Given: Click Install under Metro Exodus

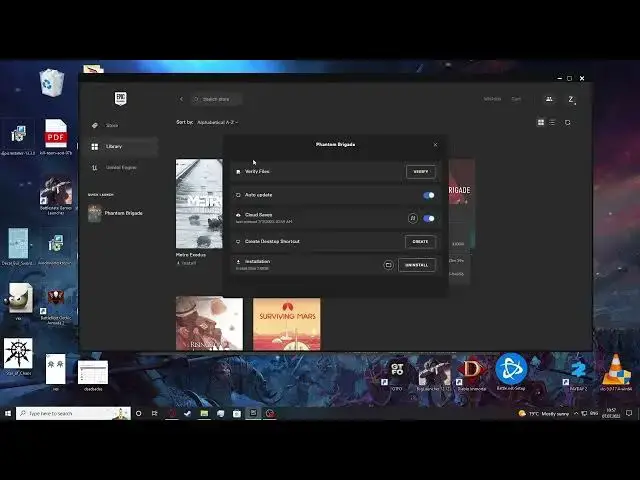Looking at the screenshot, I should point(186,263).
